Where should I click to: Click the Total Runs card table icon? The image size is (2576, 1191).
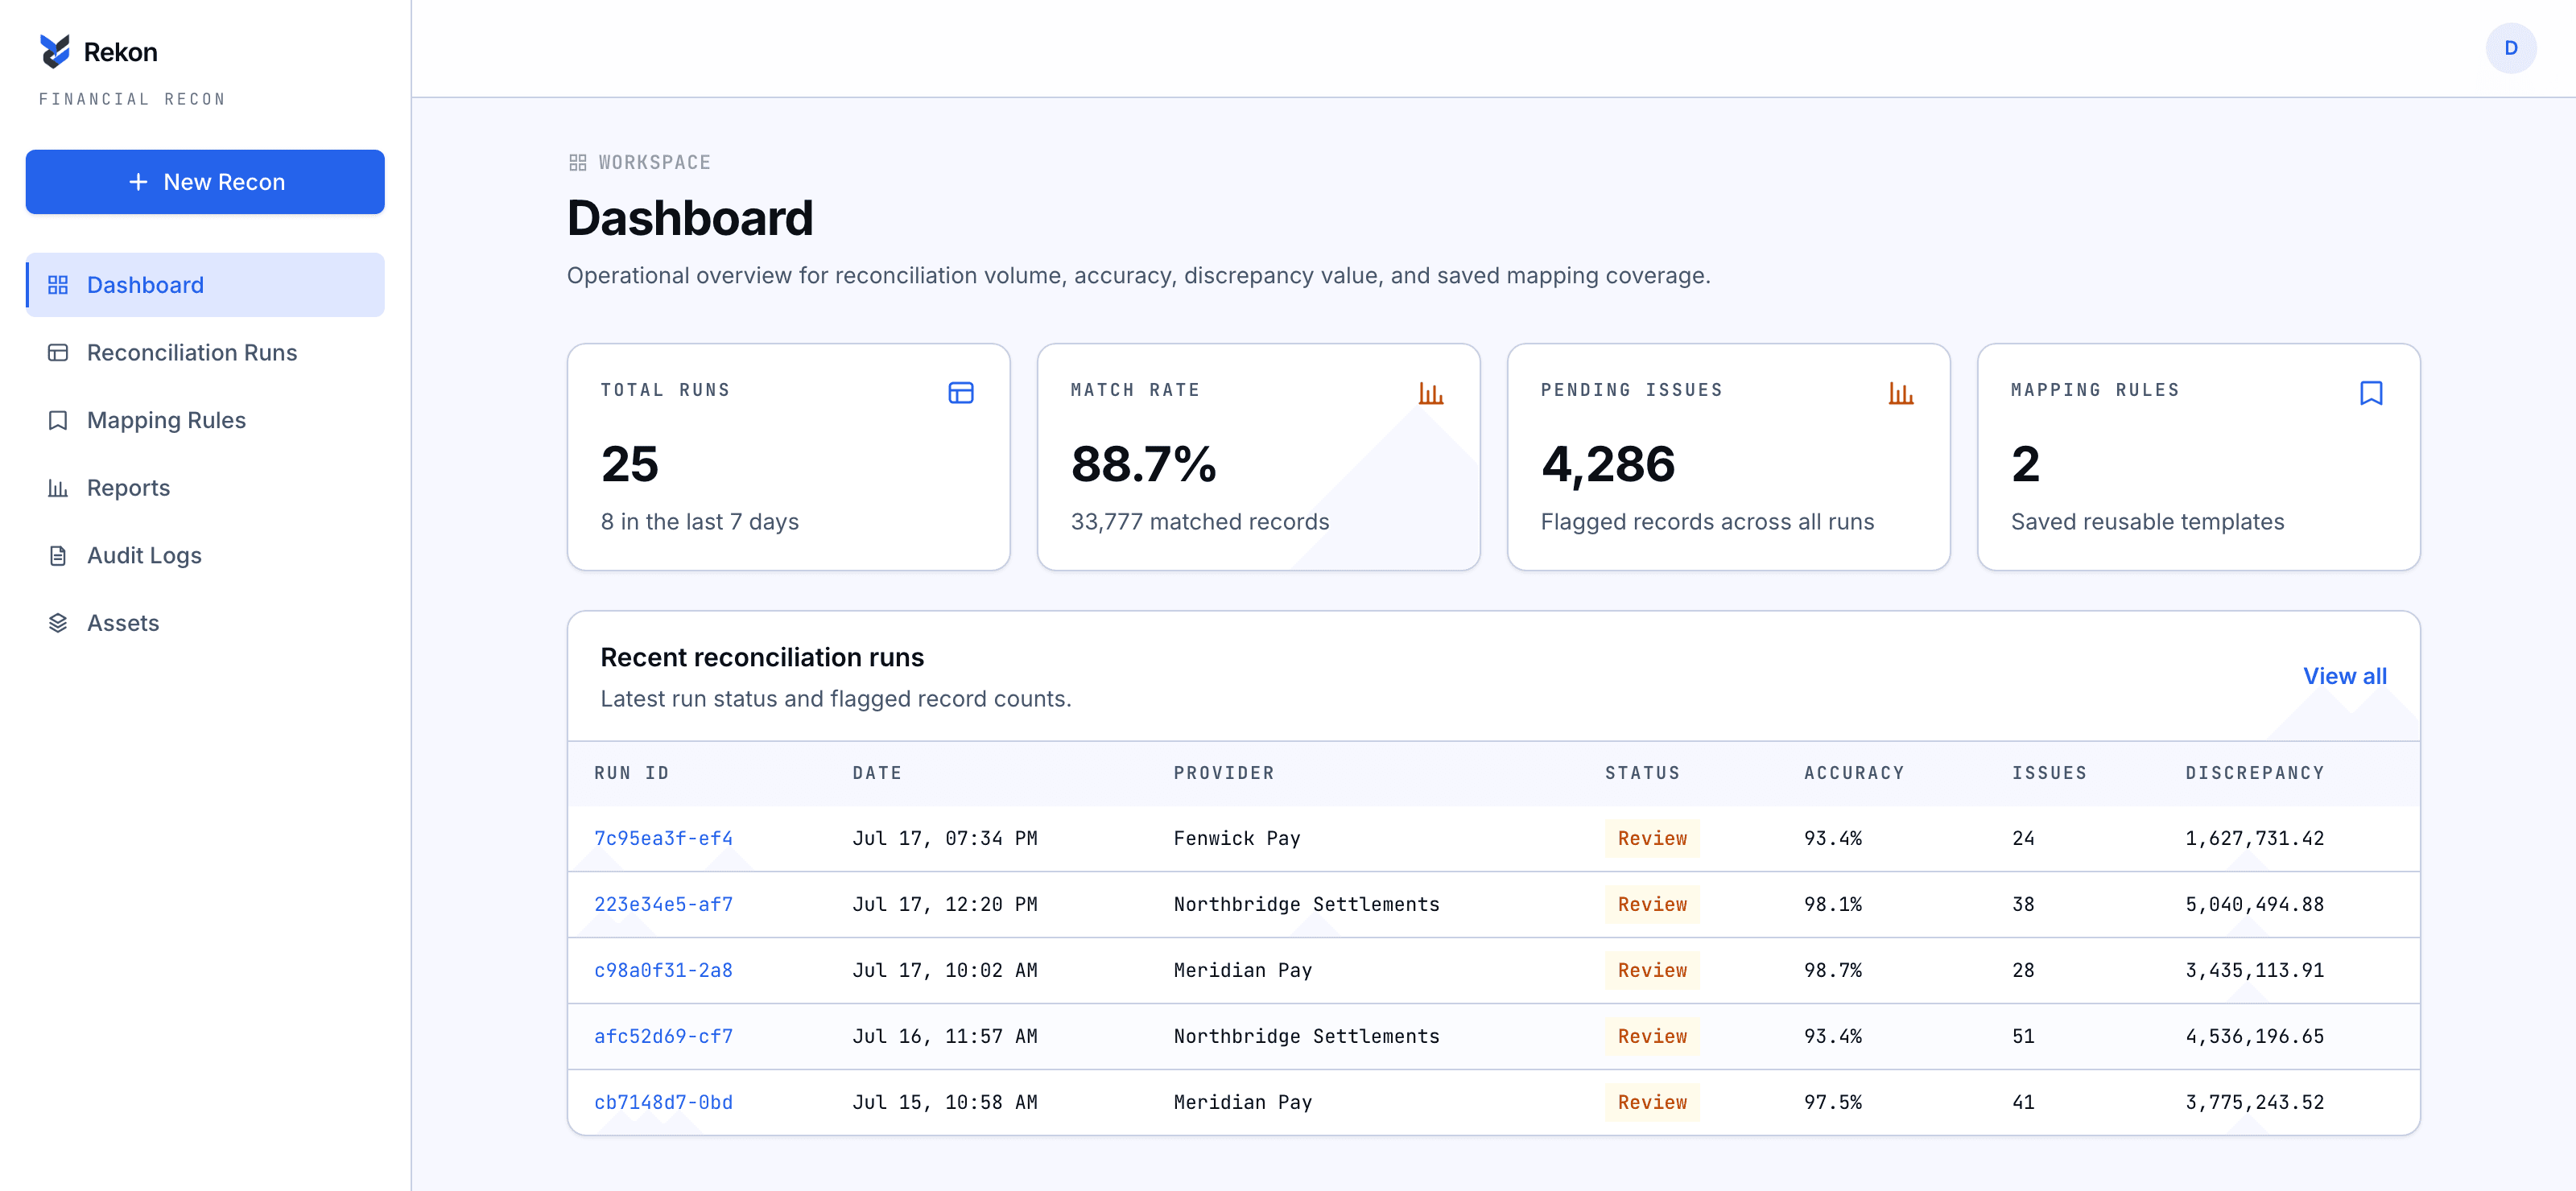coord(960,393)
